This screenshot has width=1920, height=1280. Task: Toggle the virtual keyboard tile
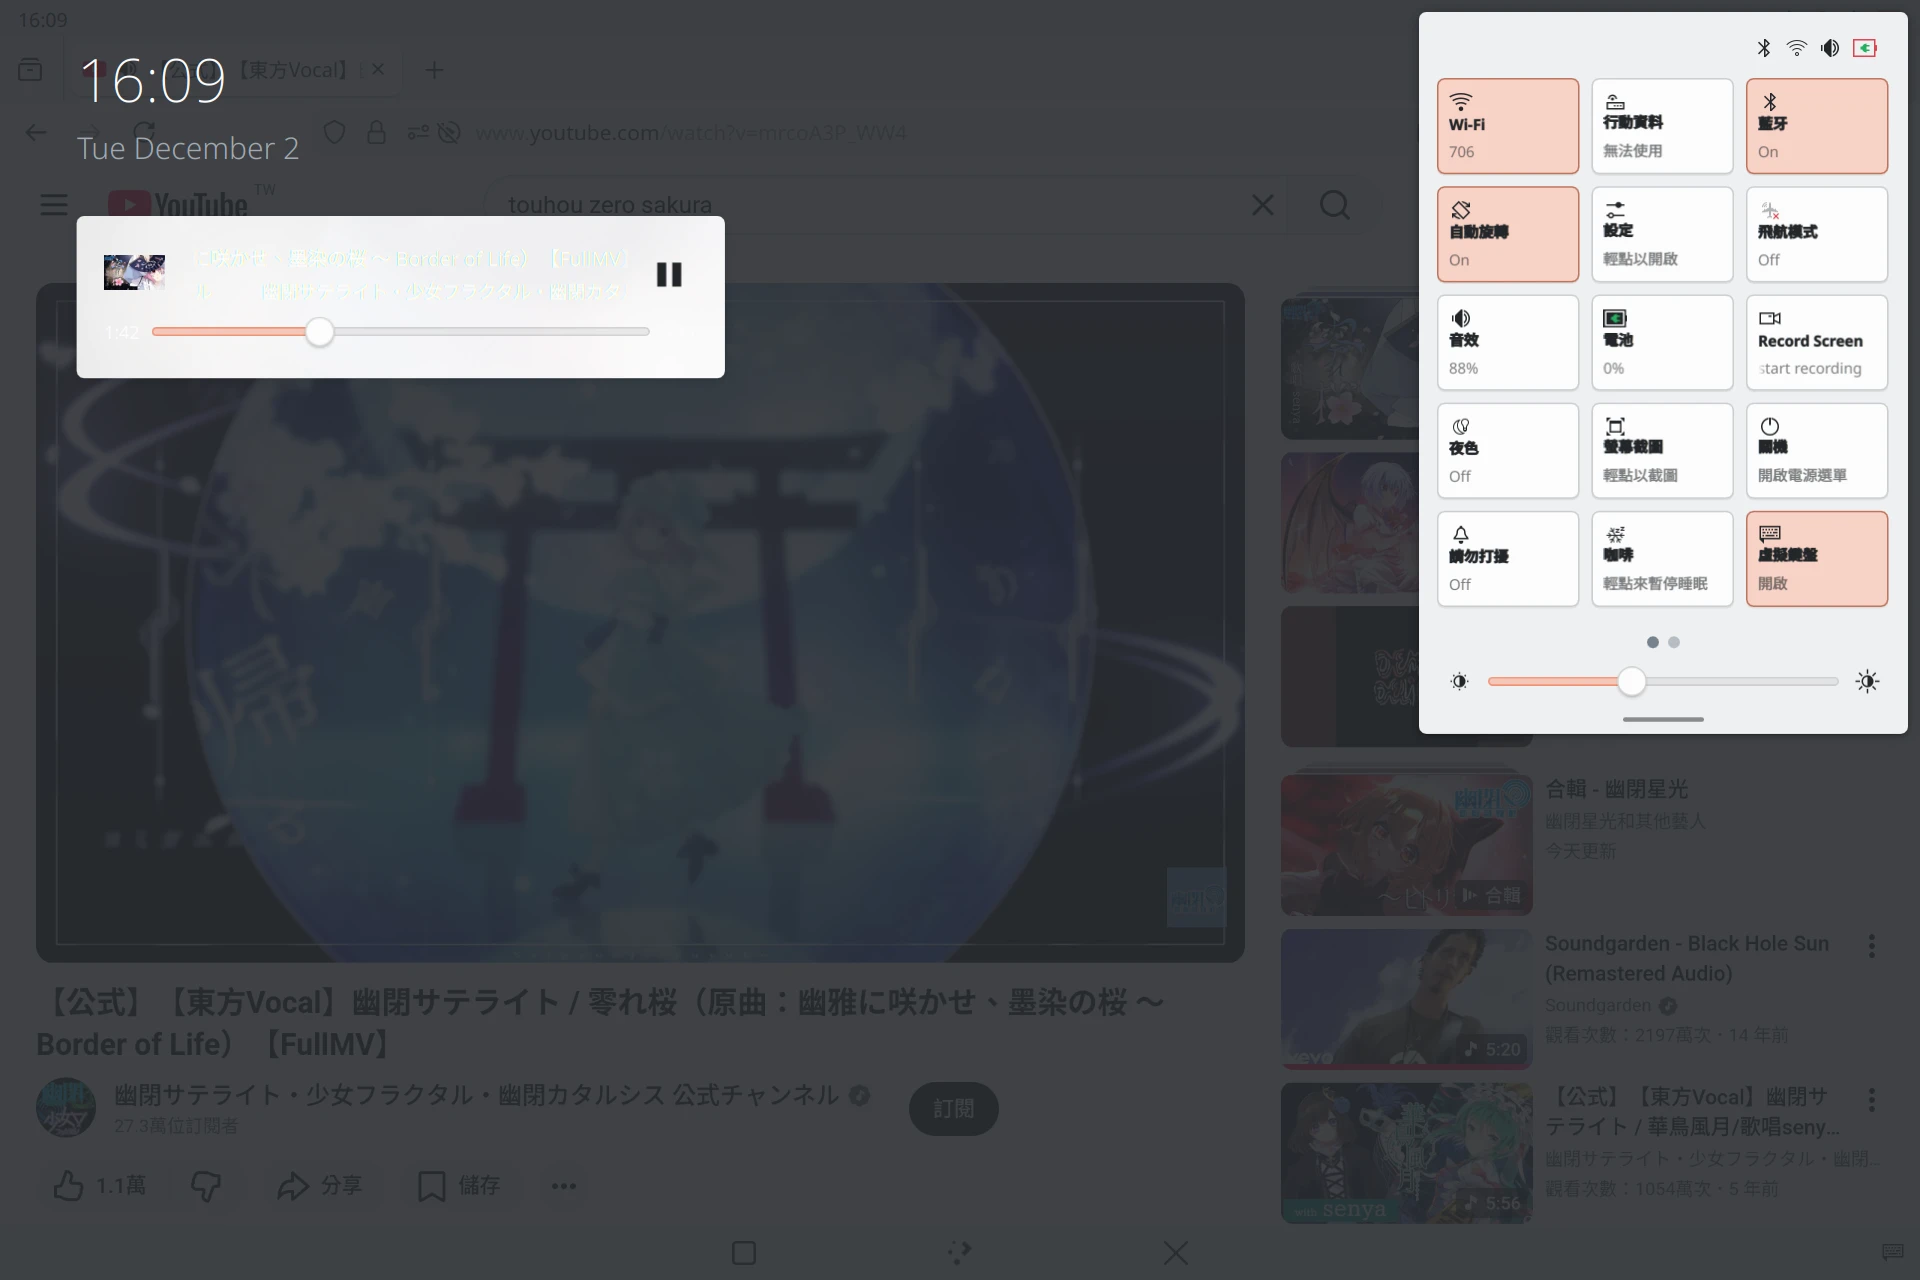(x=1816, y=558)
